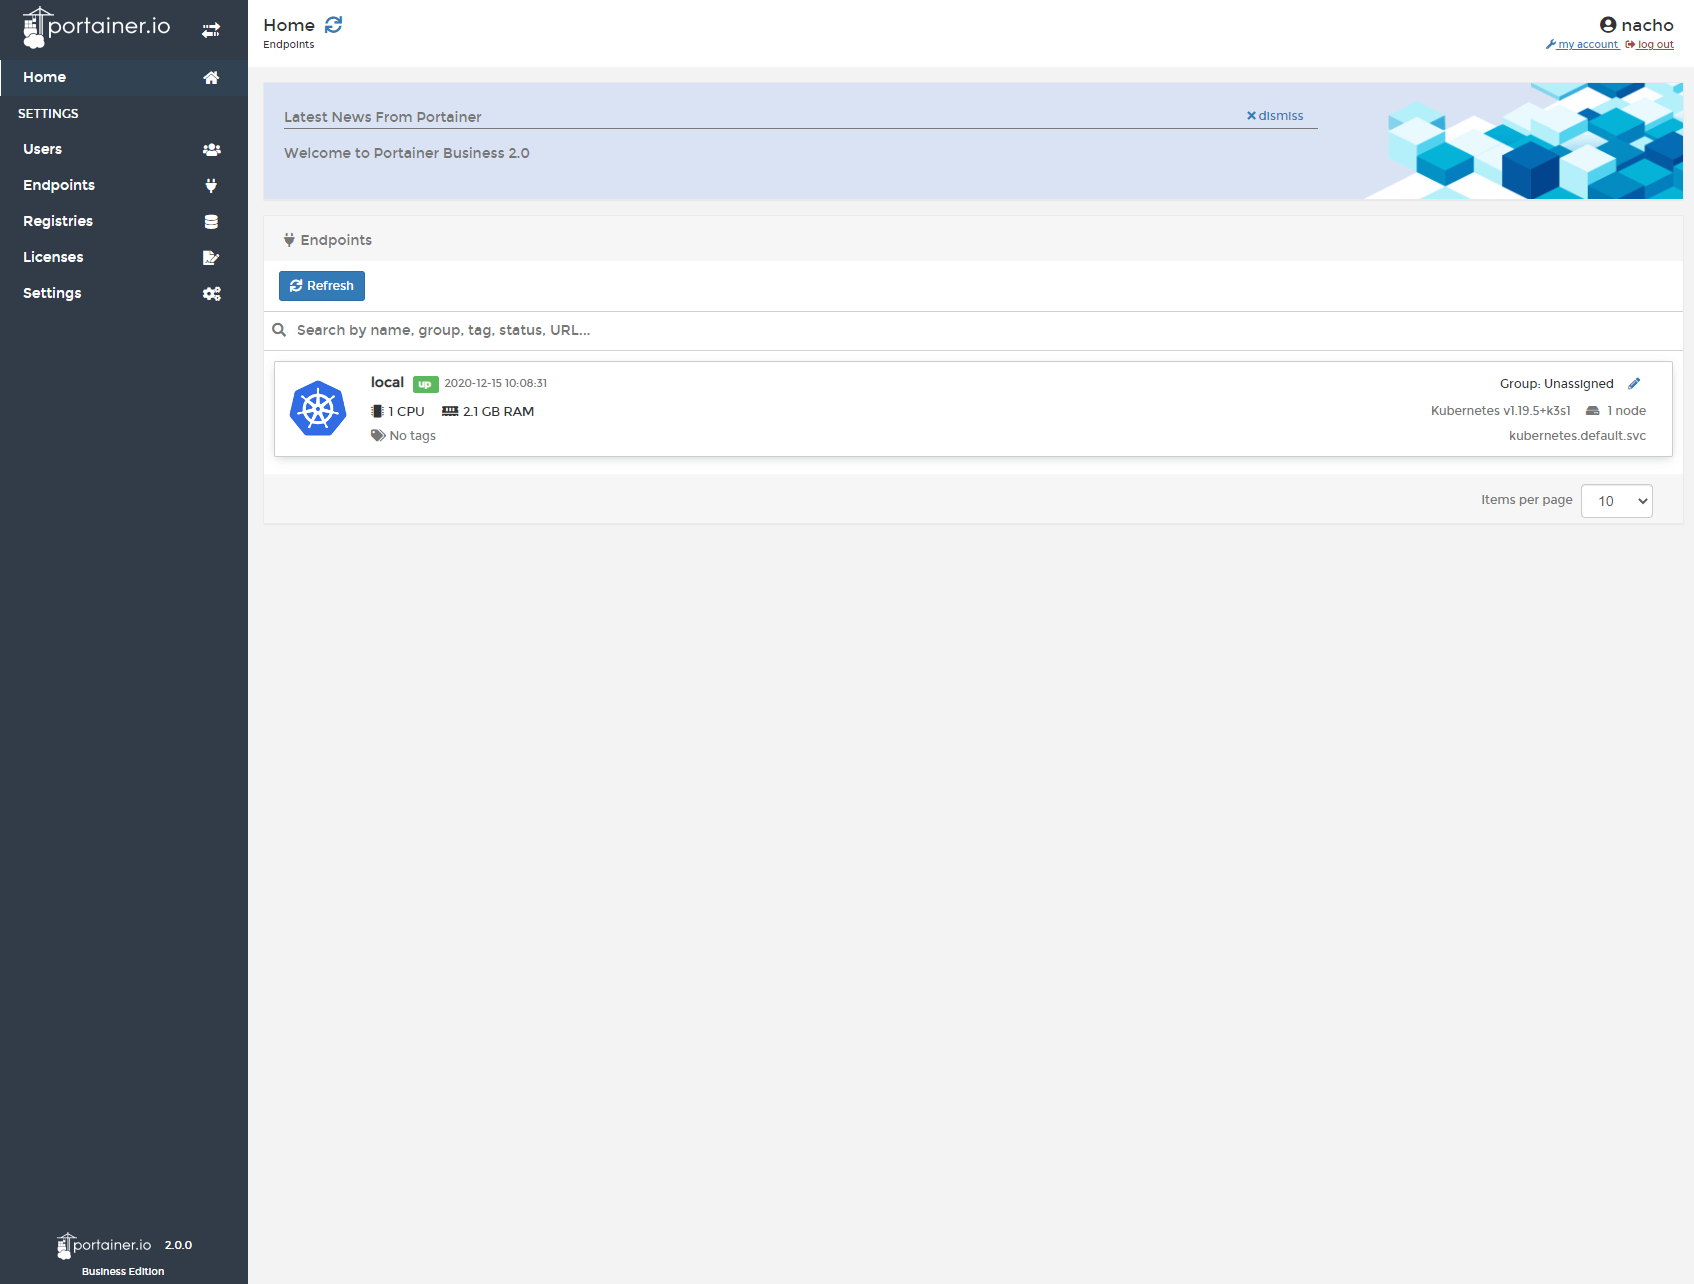Click the tags icon next to No tags
The width and height of the screenshot is (1694, 1284).
point(378,435)
